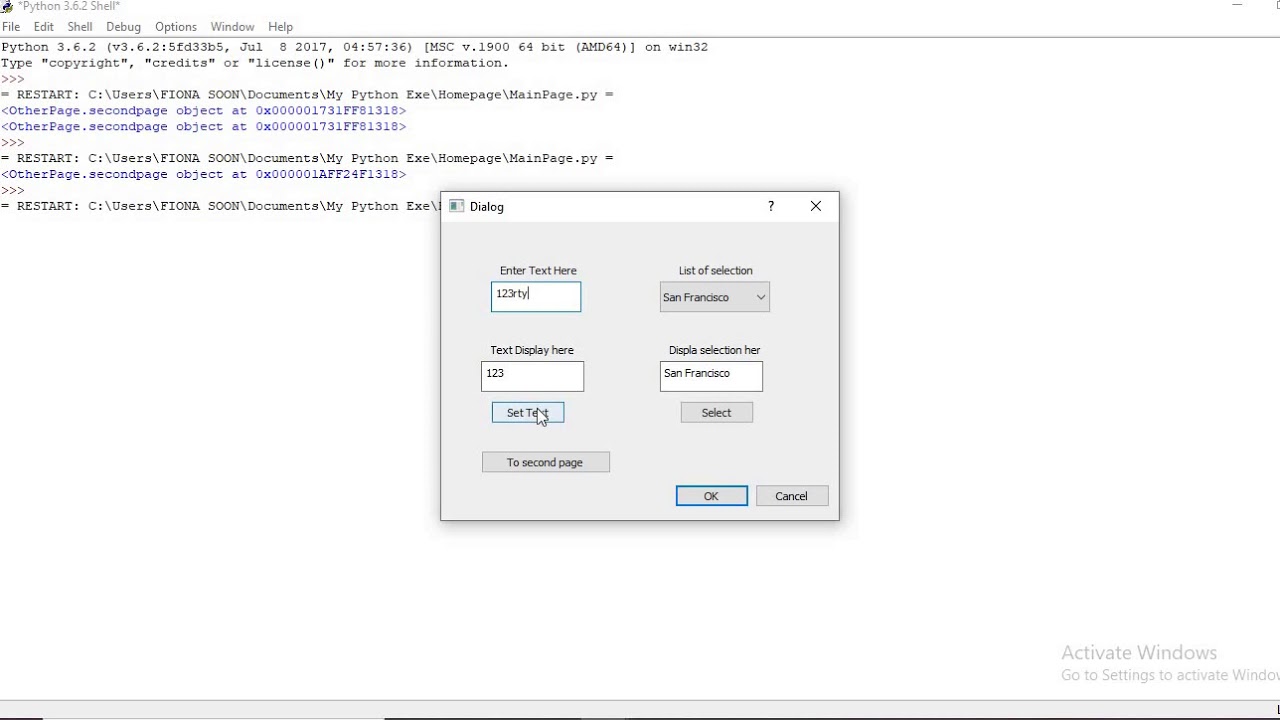
Task: Open the File menu
Action: tap(11, 27)
